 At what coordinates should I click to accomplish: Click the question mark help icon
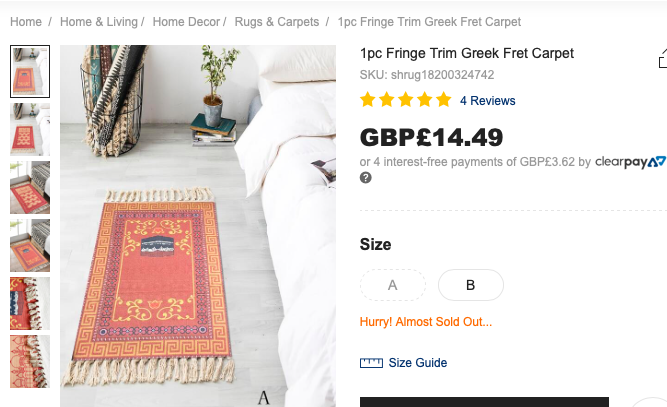coord(366,178)
